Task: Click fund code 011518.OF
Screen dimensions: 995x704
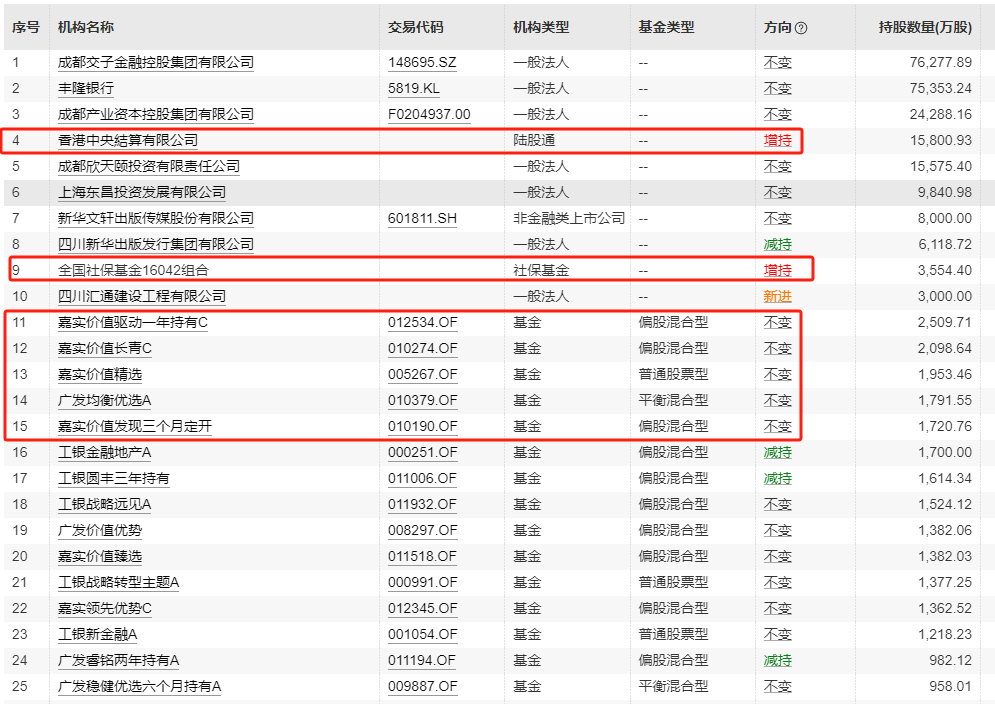Action: pos(423,557)
